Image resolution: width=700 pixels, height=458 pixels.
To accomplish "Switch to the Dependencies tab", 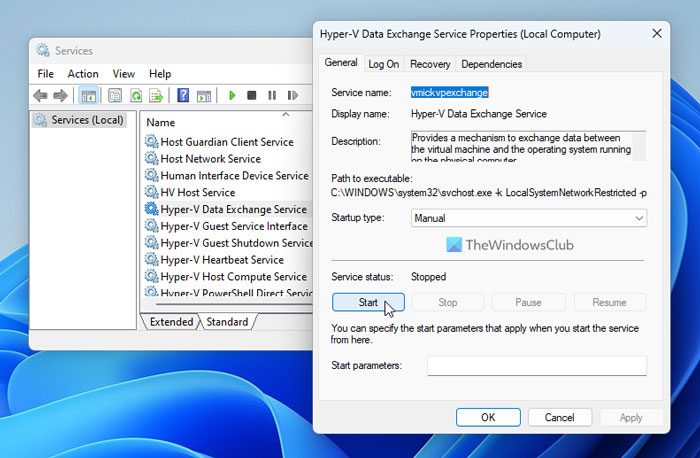I will [492, 64].
